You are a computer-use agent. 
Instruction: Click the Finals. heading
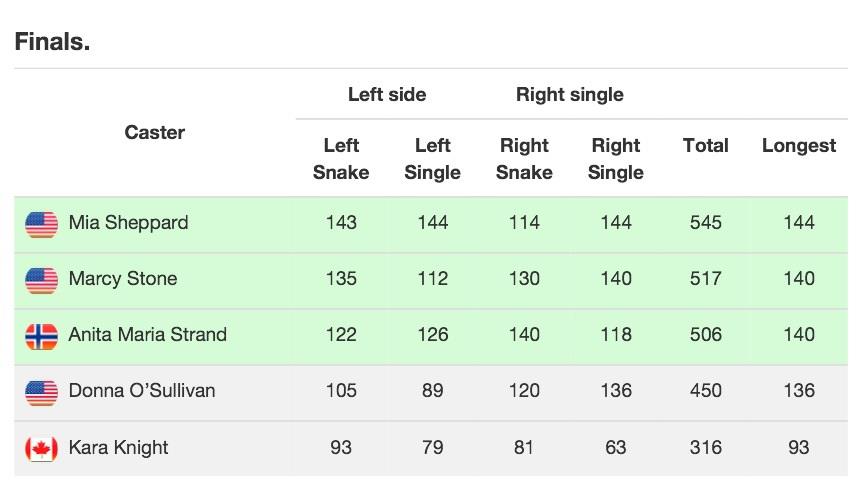(52, 42)
